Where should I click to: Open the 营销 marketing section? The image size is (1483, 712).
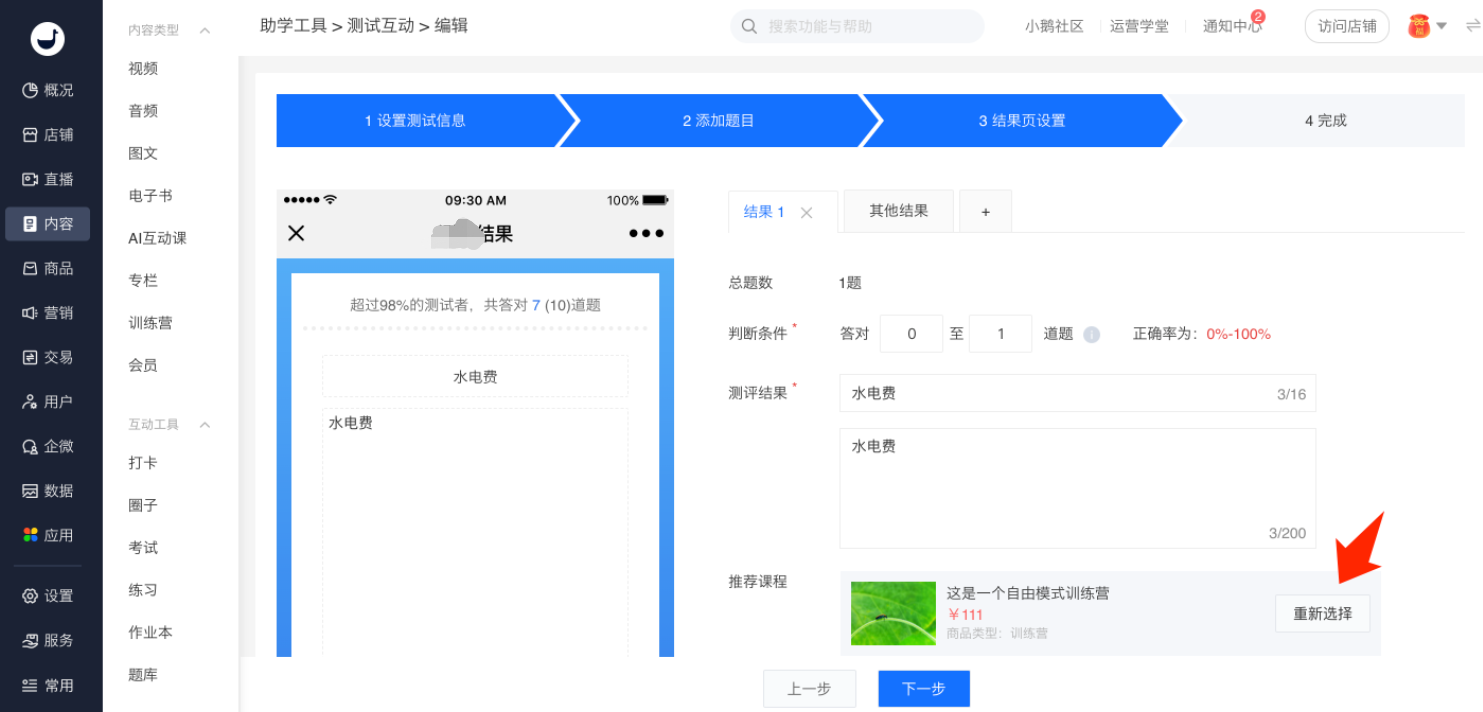[48, 313]
